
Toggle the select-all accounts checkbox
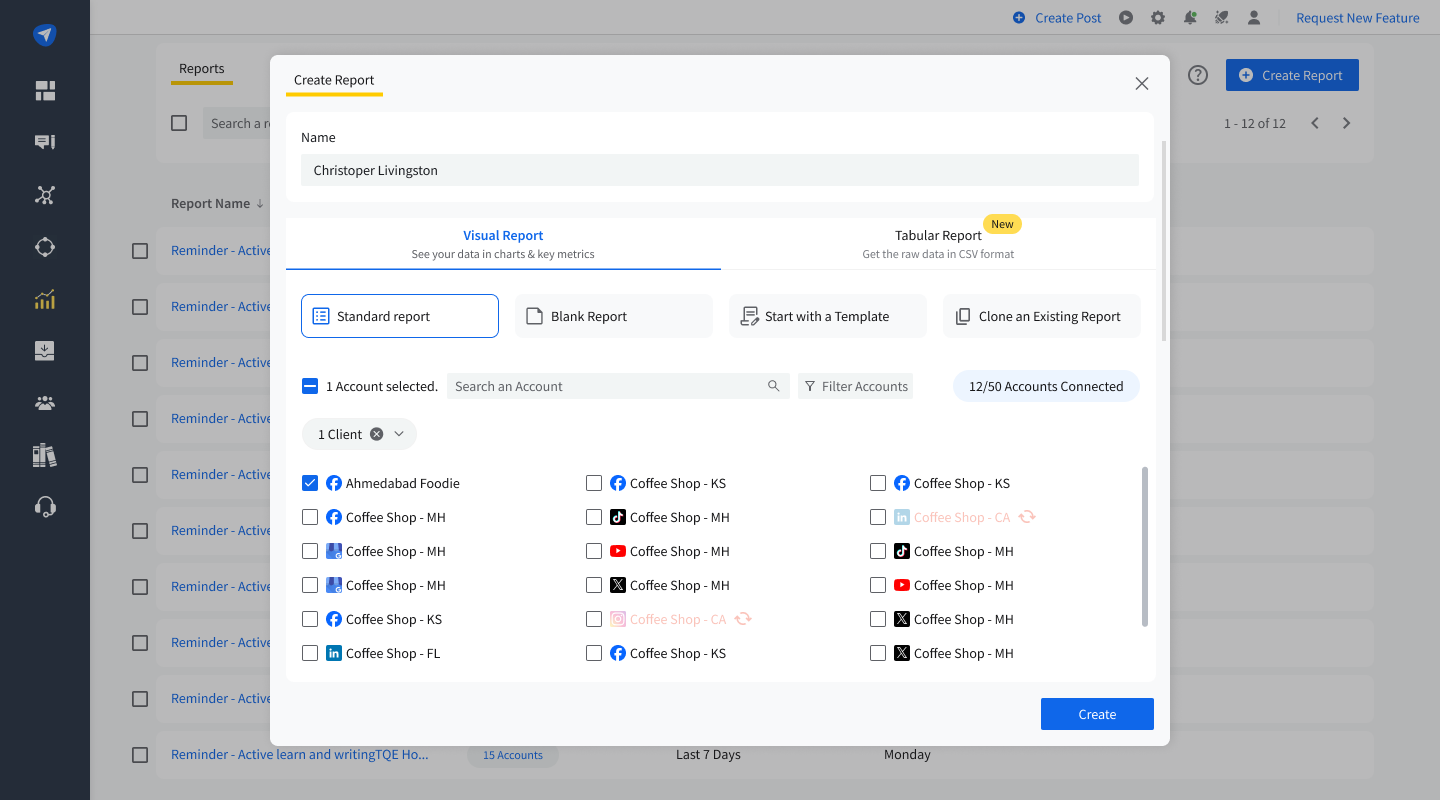click(x=310, y=386)
